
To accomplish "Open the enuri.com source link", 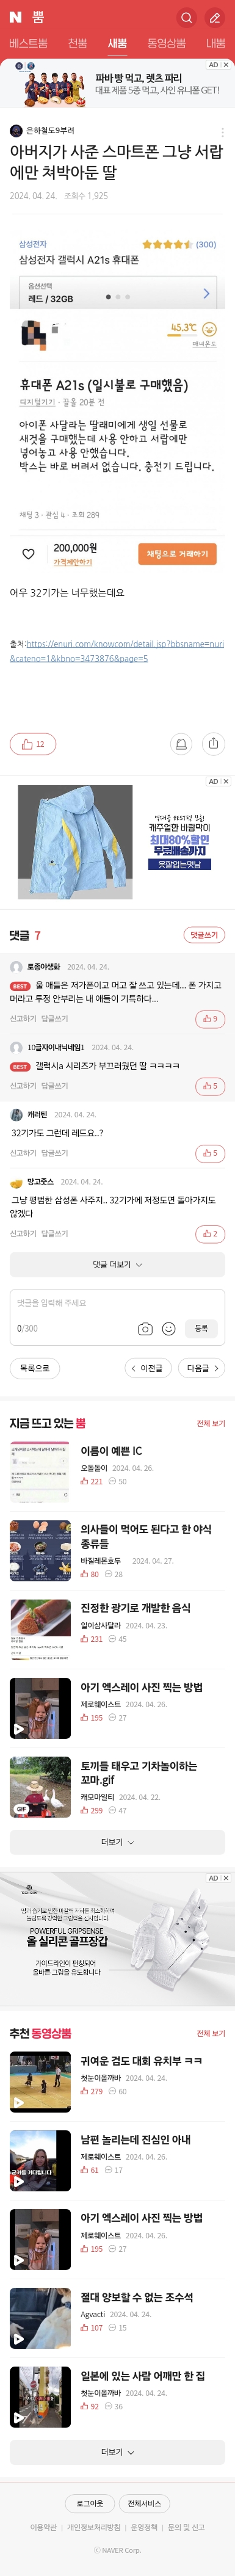I will [117, 651].
